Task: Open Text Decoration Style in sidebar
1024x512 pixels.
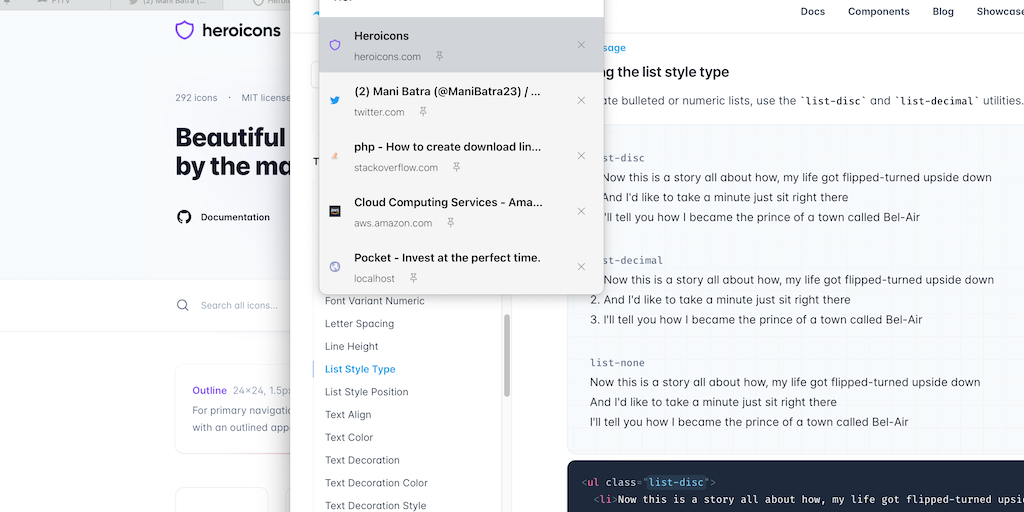Action: 376,506
